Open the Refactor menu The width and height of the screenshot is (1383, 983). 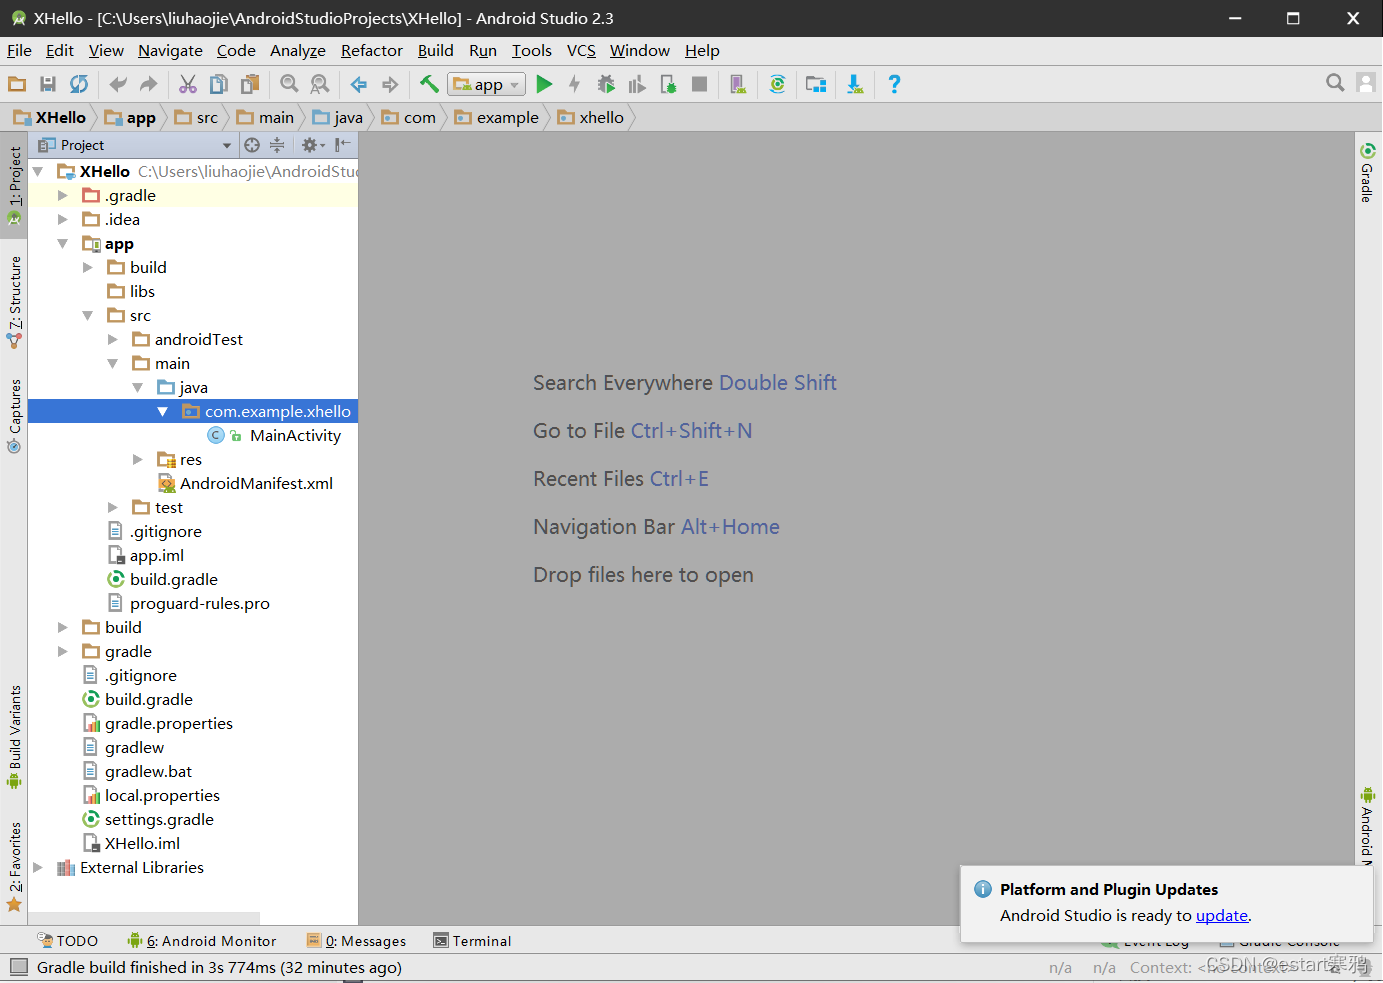[x=372, y=50]
